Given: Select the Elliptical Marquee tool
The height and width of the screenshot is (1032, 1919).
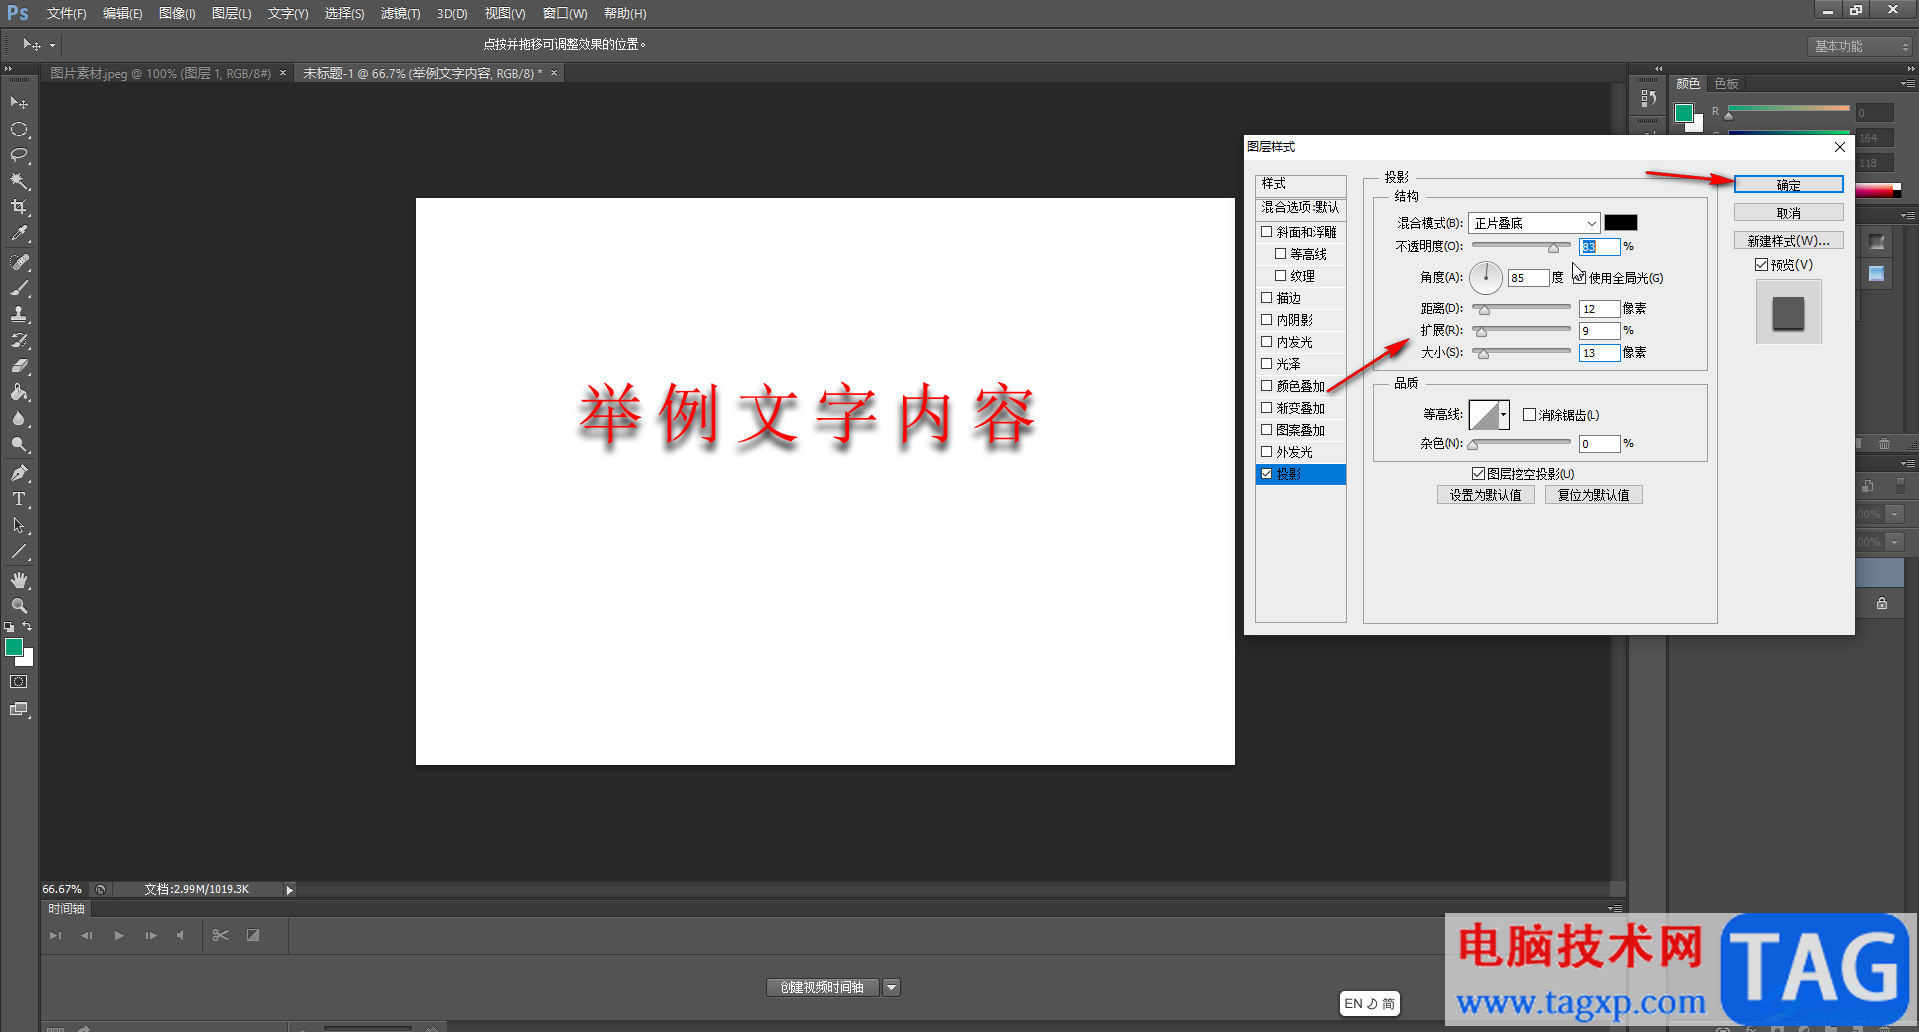Looking at the screenshot, I should [19, 129].
